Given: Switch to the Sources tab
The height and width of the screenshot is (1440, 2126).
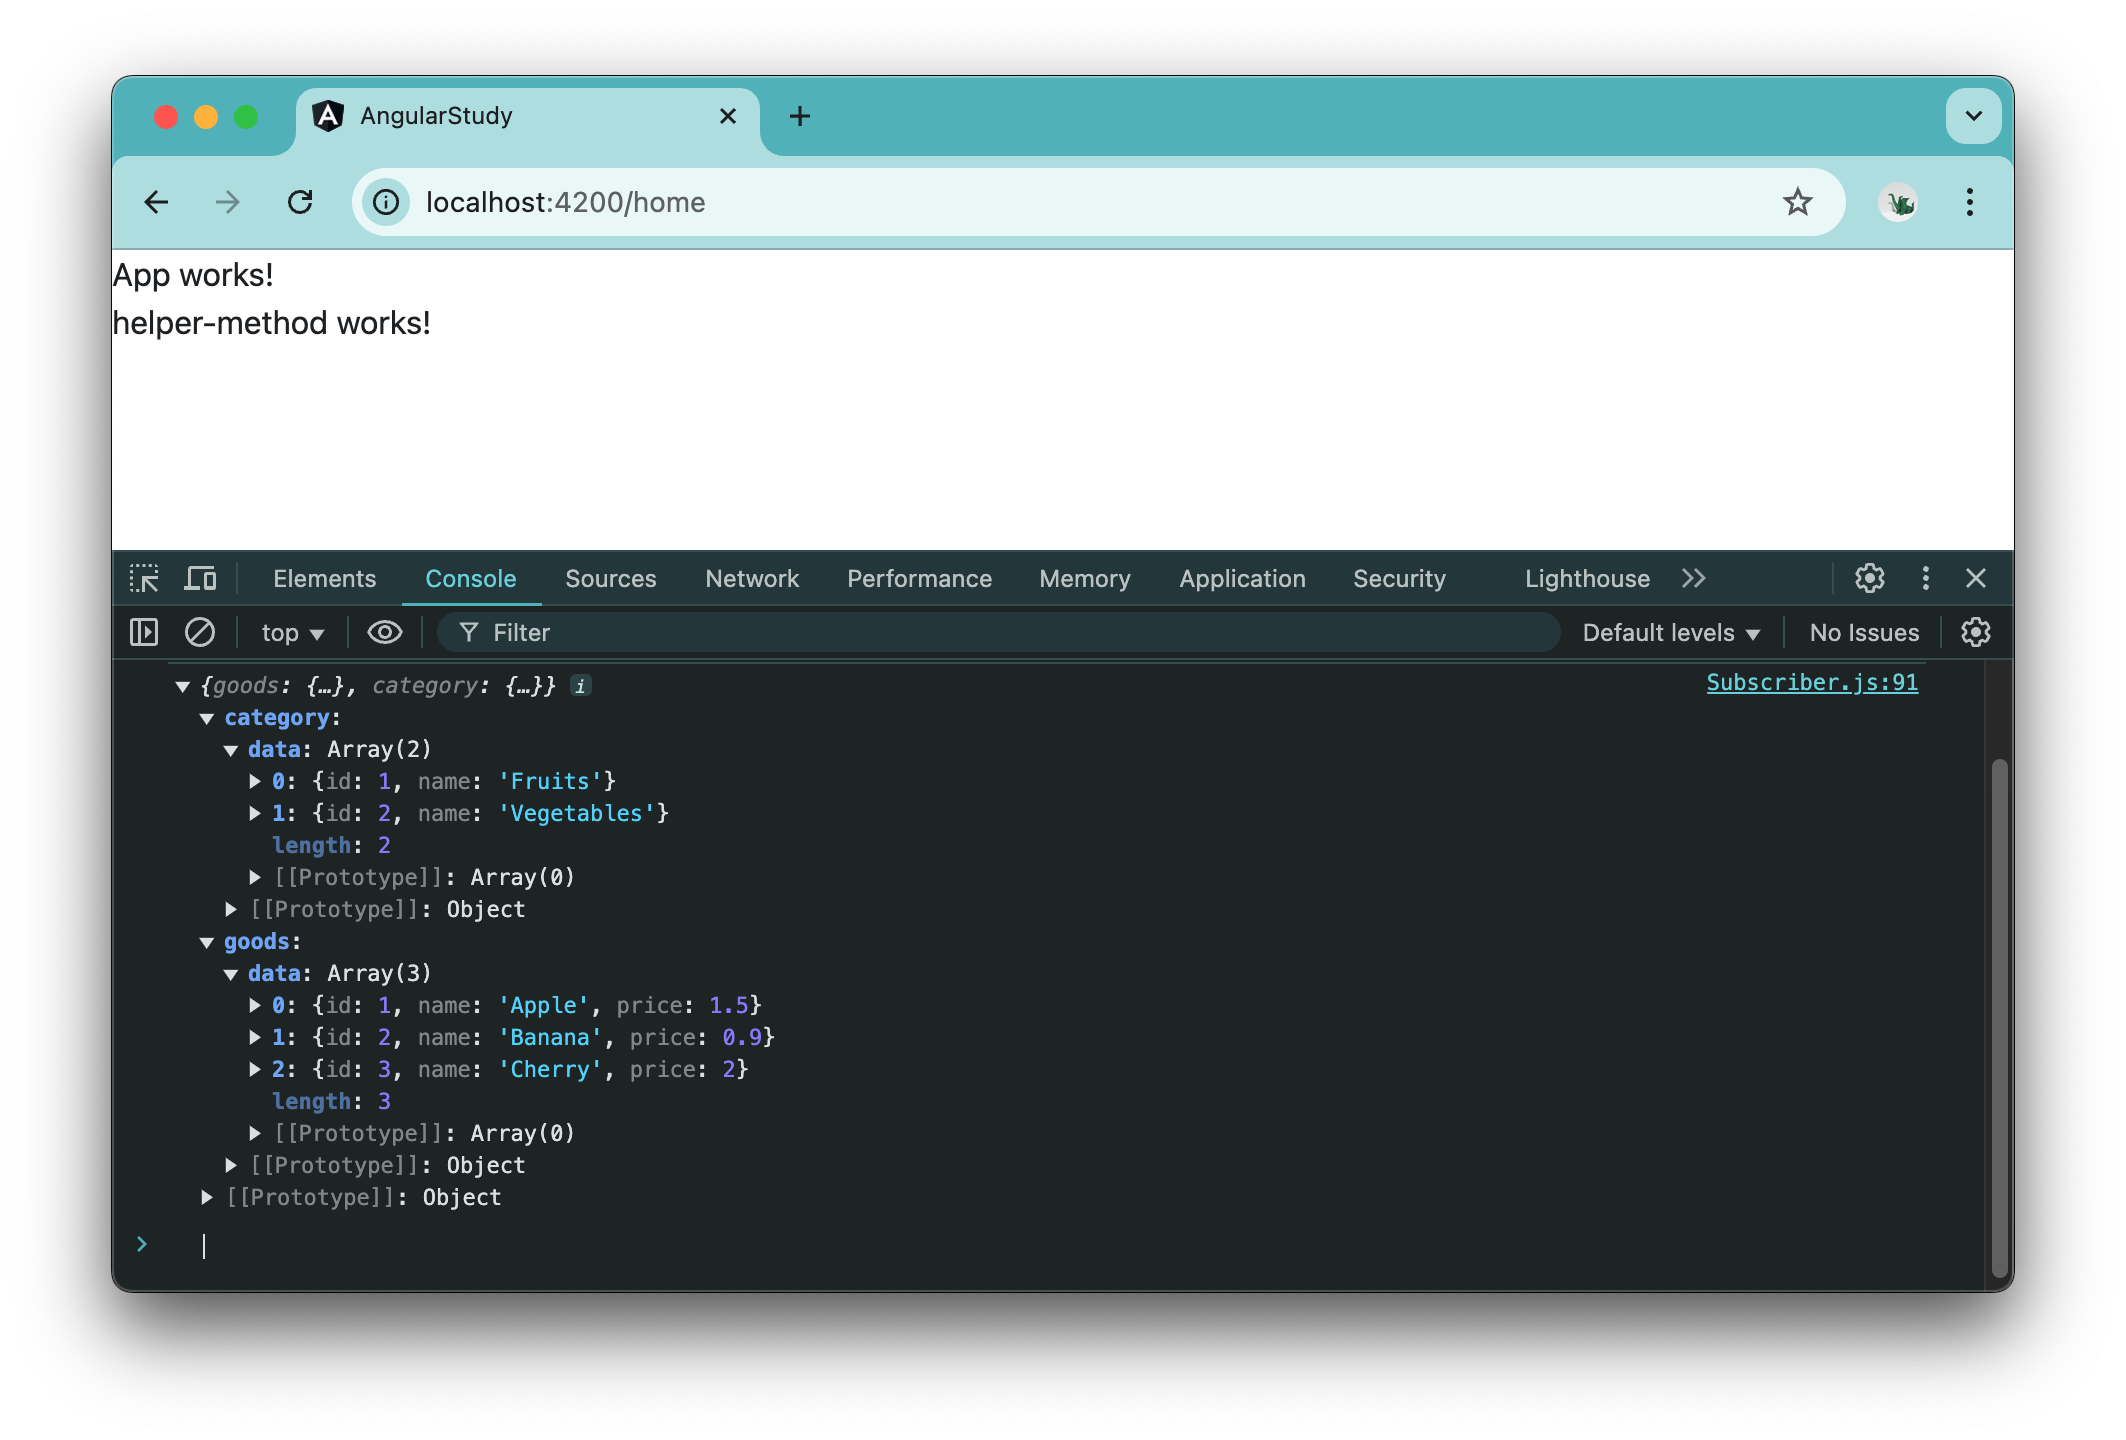Looking at the screenshot, I should coord(610,578).
